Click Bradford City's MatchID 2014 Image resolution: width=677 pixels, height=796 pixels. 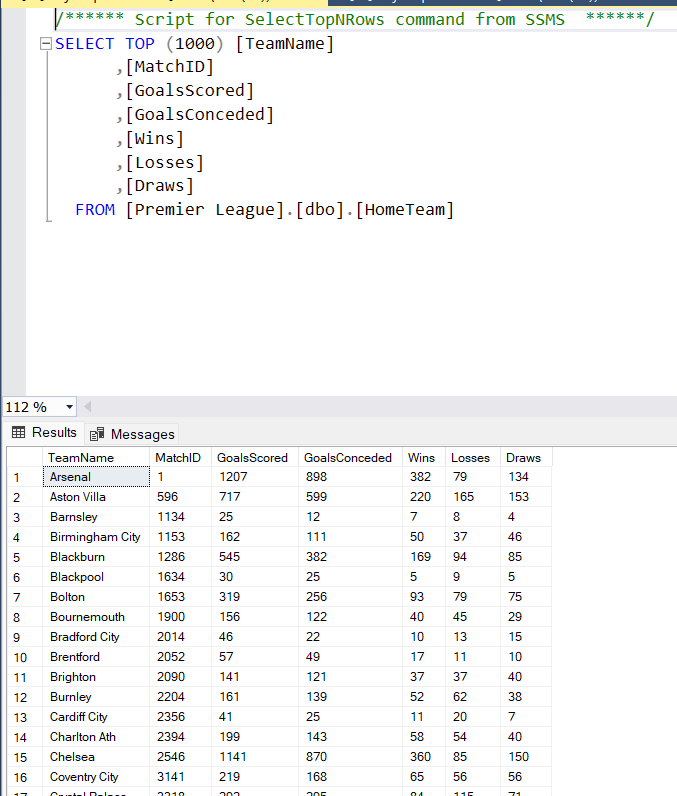[x=180, y=637]
